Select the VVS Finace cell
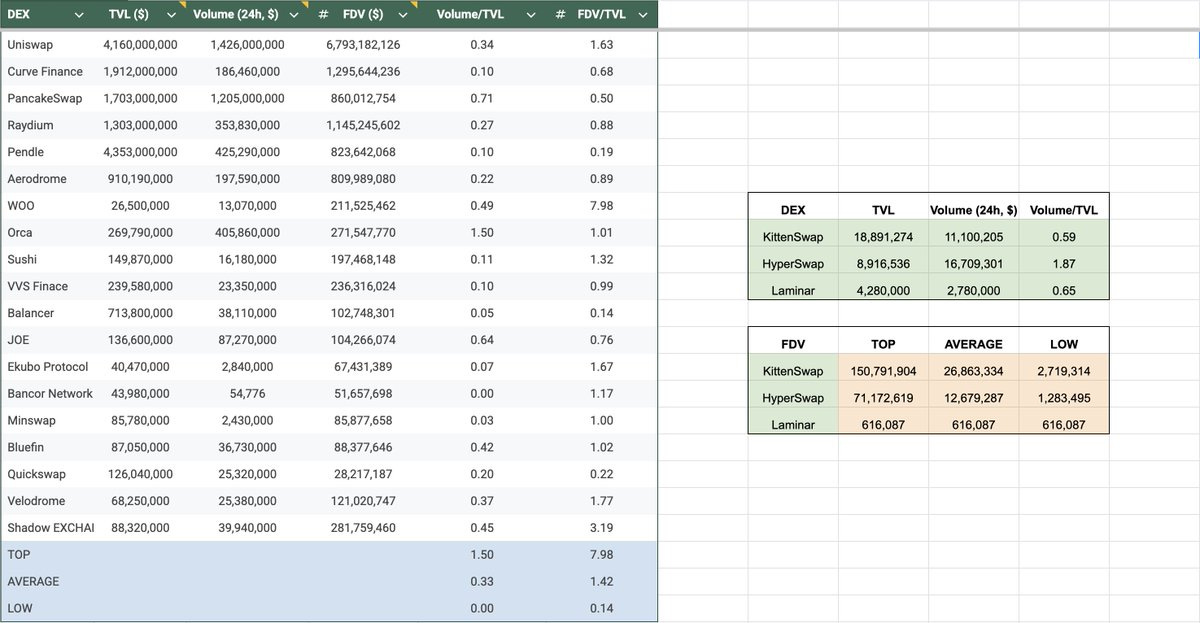Image resolution: width=1200 pixels, height=623 pixels. [38, 287]
